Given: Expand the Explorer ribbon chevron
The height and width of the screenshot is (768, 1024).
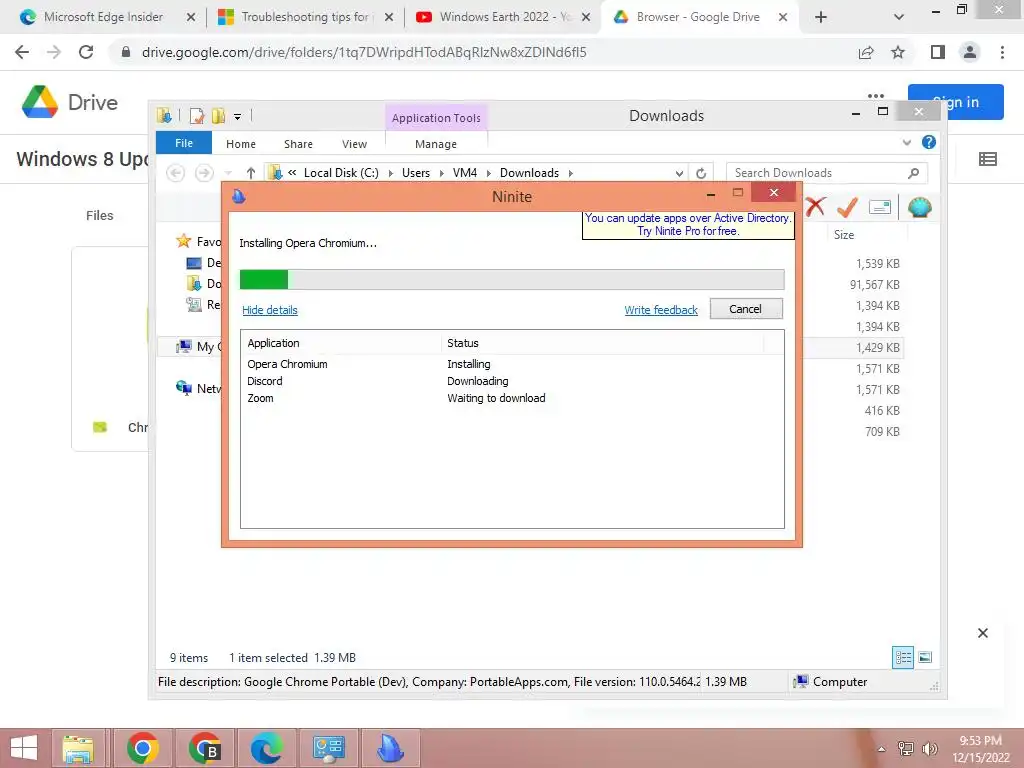Looking at the screenshot, I should (x=906, y=142).
